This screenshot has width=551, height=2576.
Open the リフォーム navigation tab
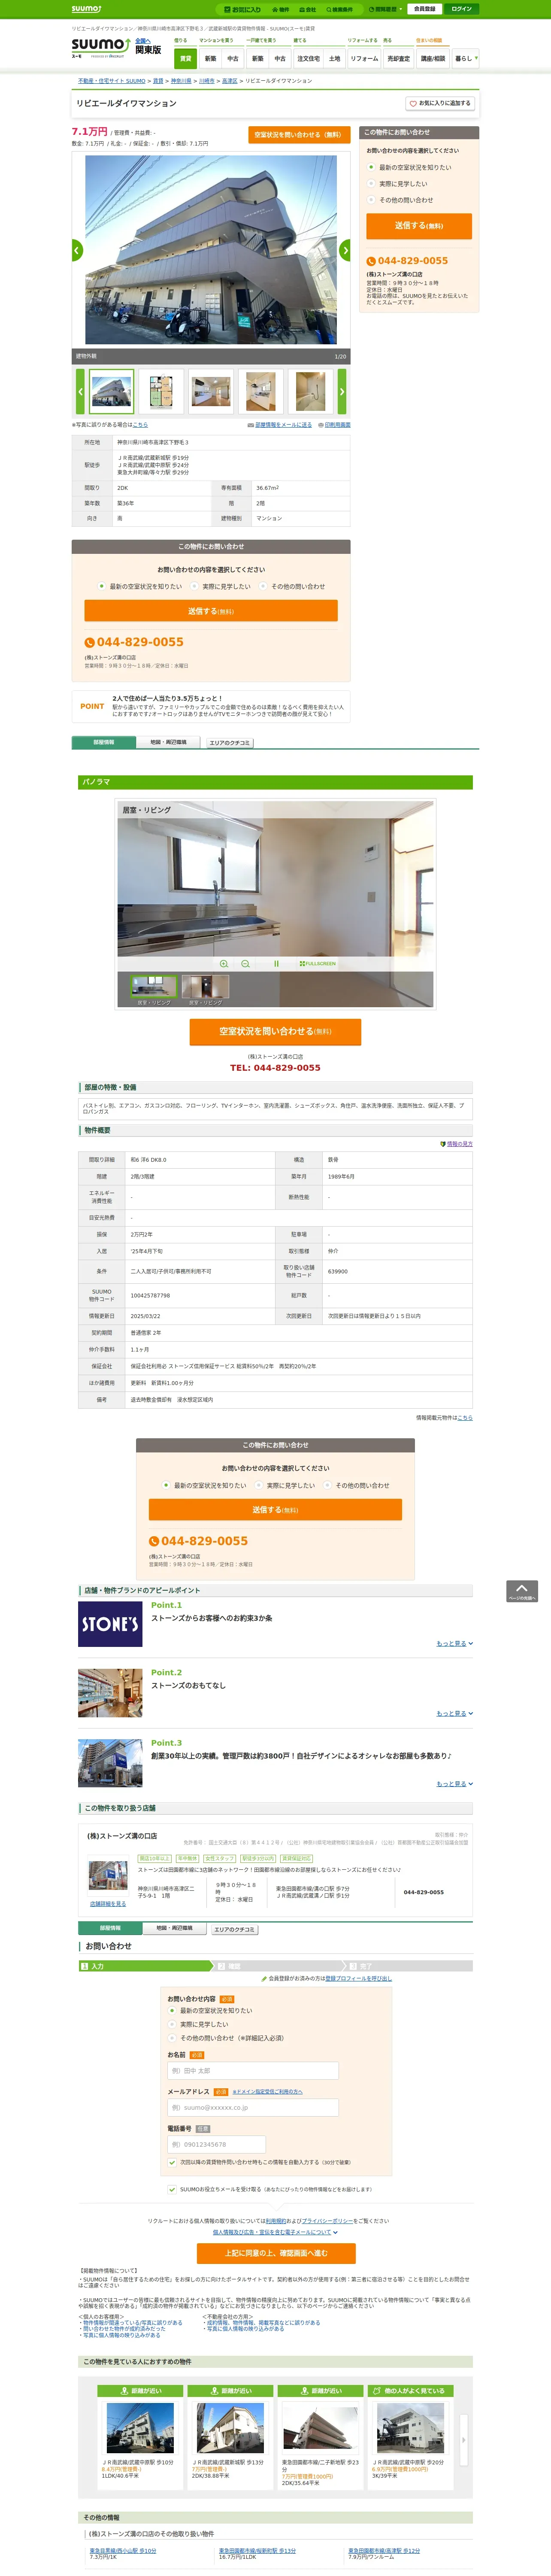tap(364, 58)
